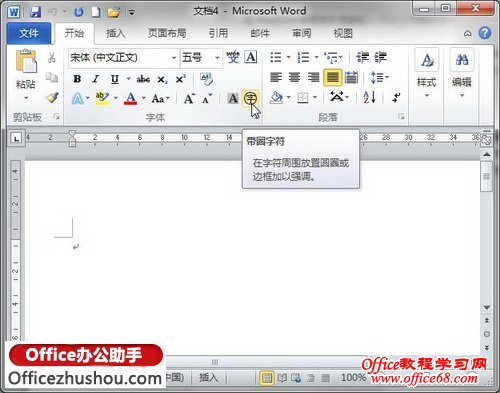Screen dimensions: 500x393
Task: Click the vertical scrollbar down arrow
Action: tap(487, 307)
